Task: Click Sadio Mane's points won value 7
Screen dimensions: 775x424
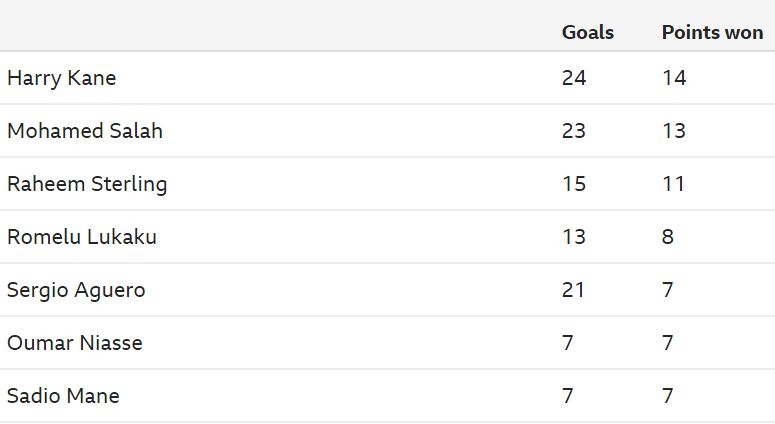Action: (668, 396)
